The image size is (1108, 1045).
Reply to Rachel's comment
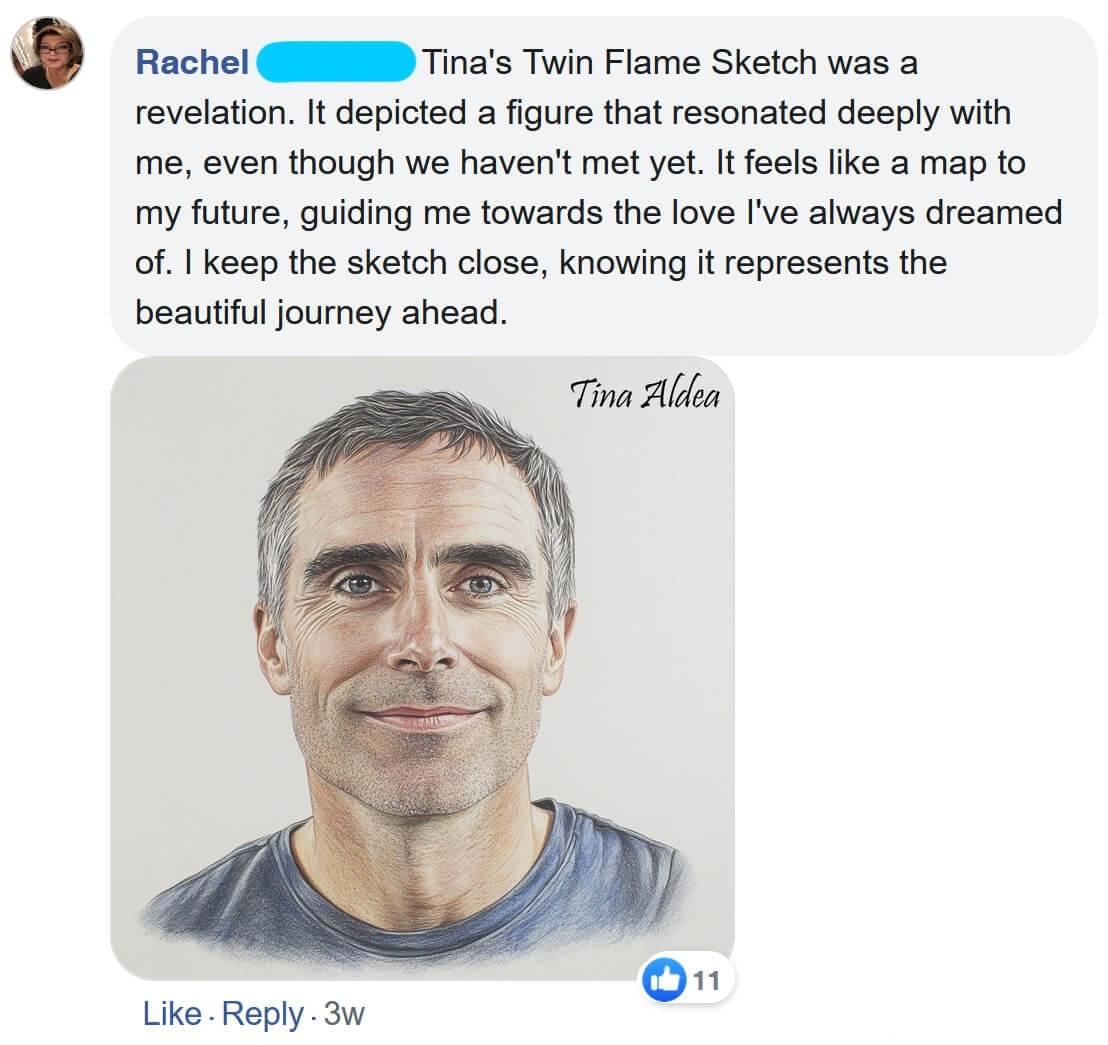tap(262, 1014)
